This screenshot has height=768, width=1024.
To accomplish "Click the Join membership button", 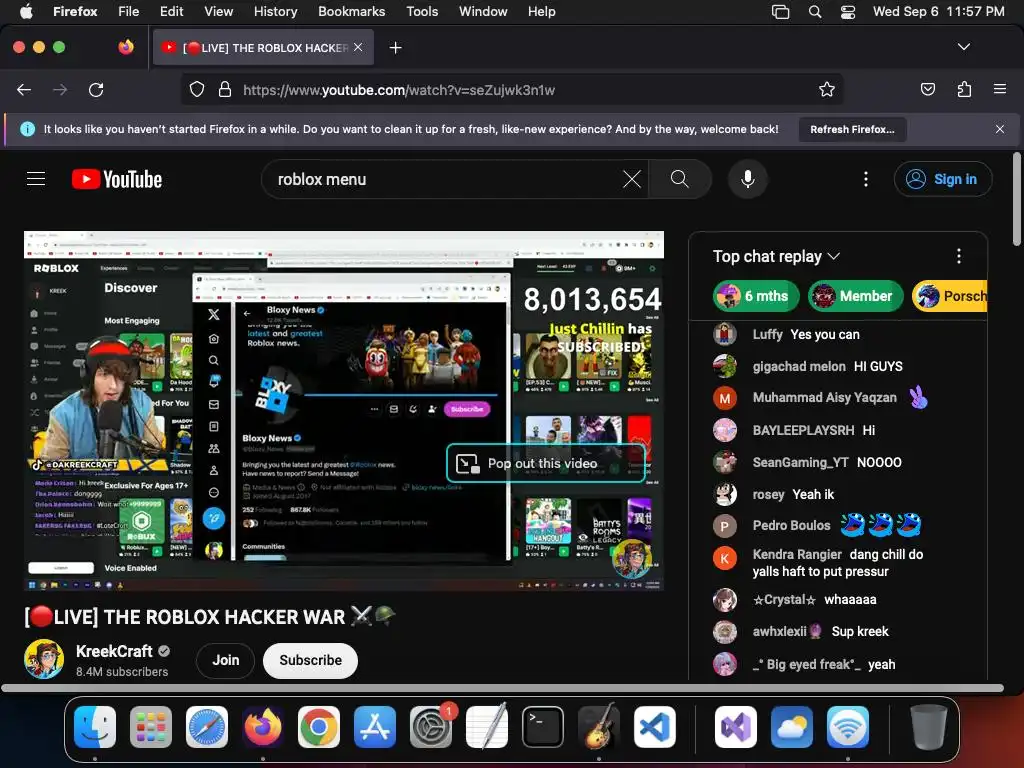I will click(225, 660).
